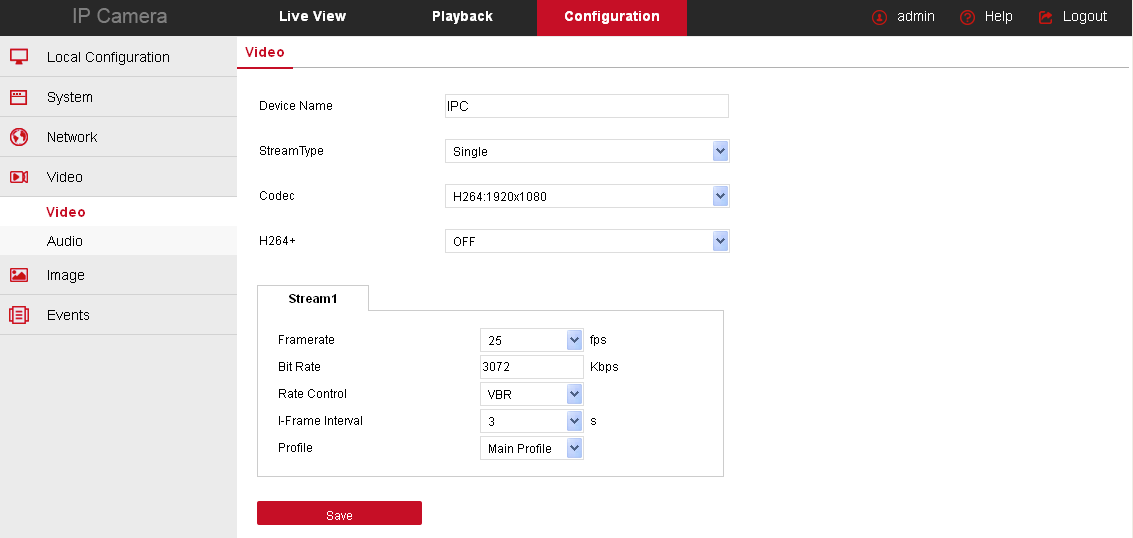This screenshot has height=538, width=1133.
Task: Click the Network globe icon
Action: (x=19, y=137)
